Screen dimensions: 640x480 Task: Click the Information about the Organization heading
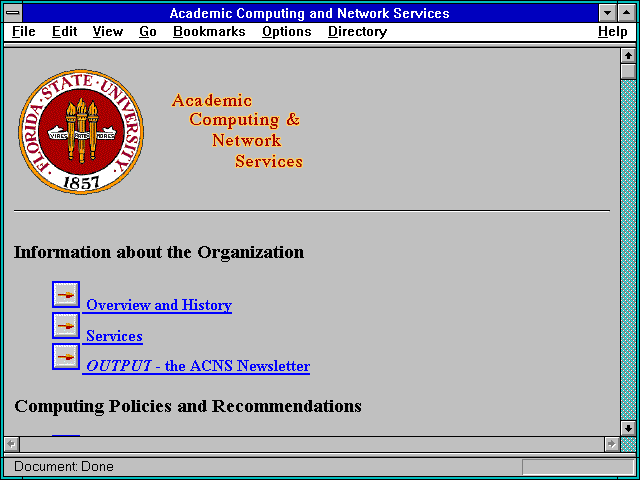pos(159,252)
